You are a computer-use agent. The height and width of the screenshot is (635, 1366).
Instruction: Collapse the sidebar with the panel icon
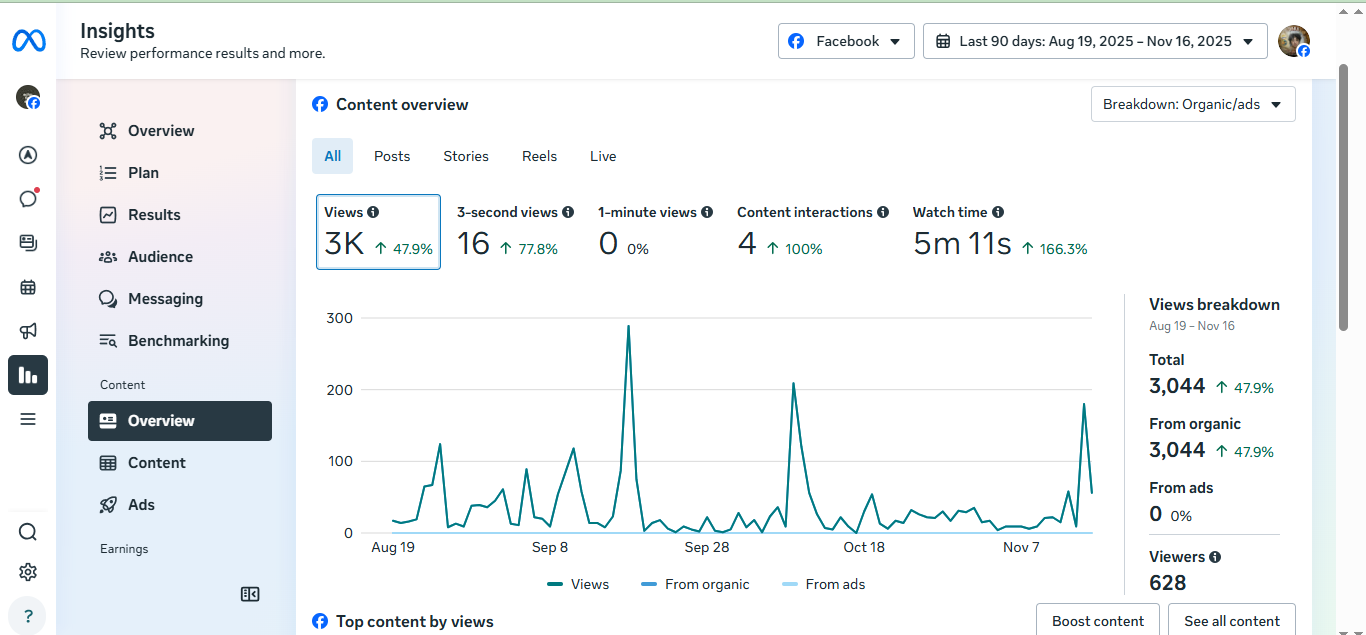pyautogui.click(x=250, y=594)
